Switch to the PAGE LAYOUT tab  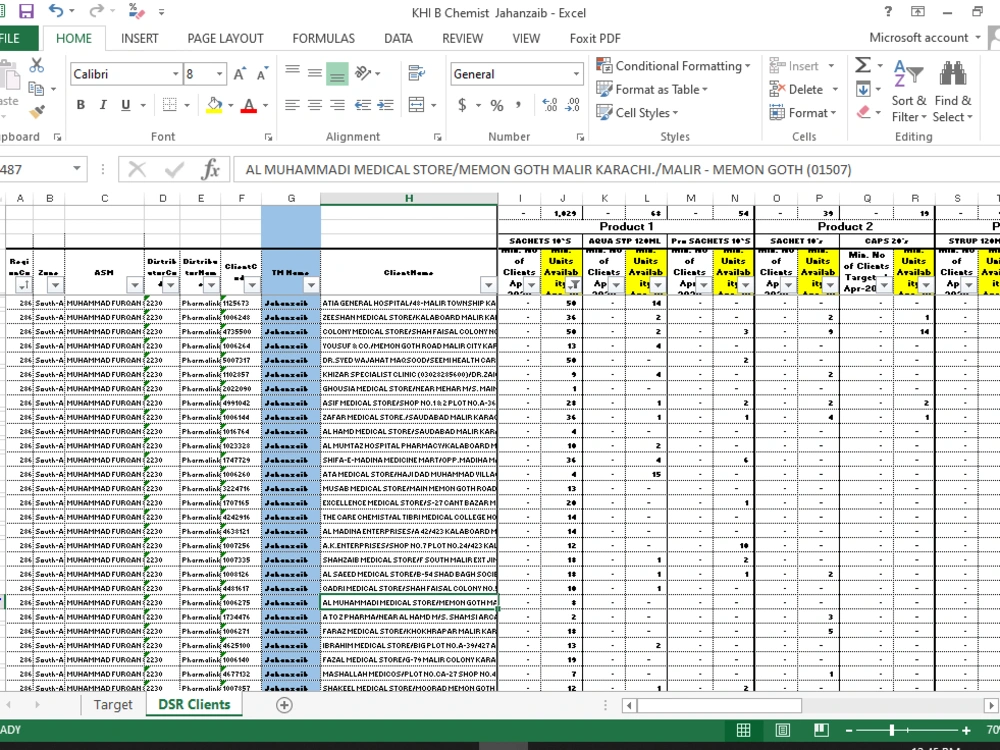[225, 38]
